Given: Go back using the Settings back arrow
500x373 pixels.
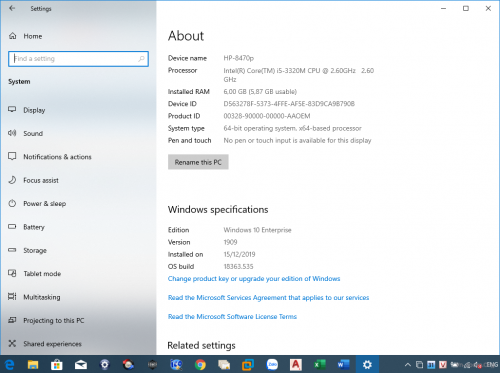Looking at the screenshot, I should click(x=12, y=8).
